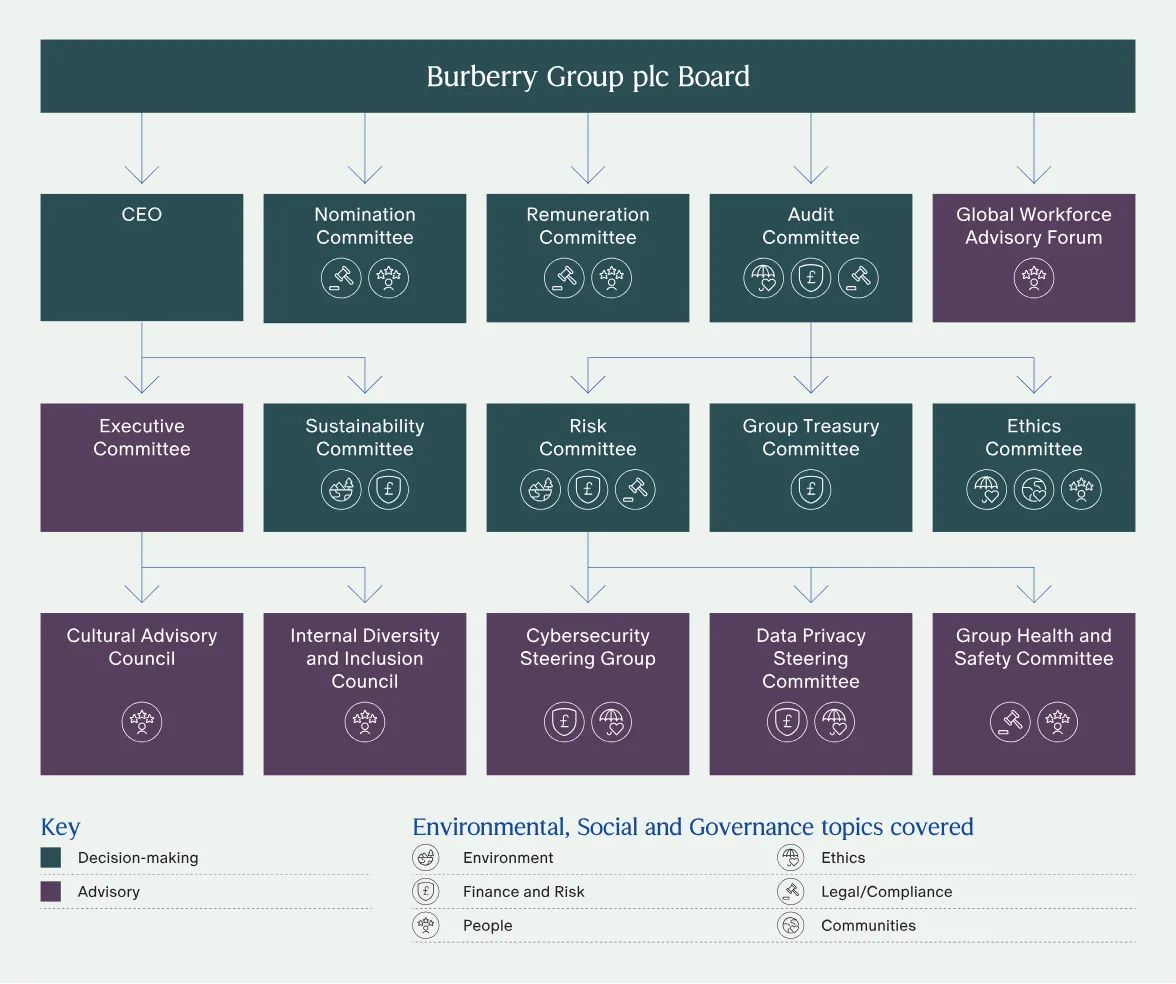1176x984 pixels.
Task: Click the Cultural Advisory Council title text
Action: pyautogui.click(x=142, y=646)
